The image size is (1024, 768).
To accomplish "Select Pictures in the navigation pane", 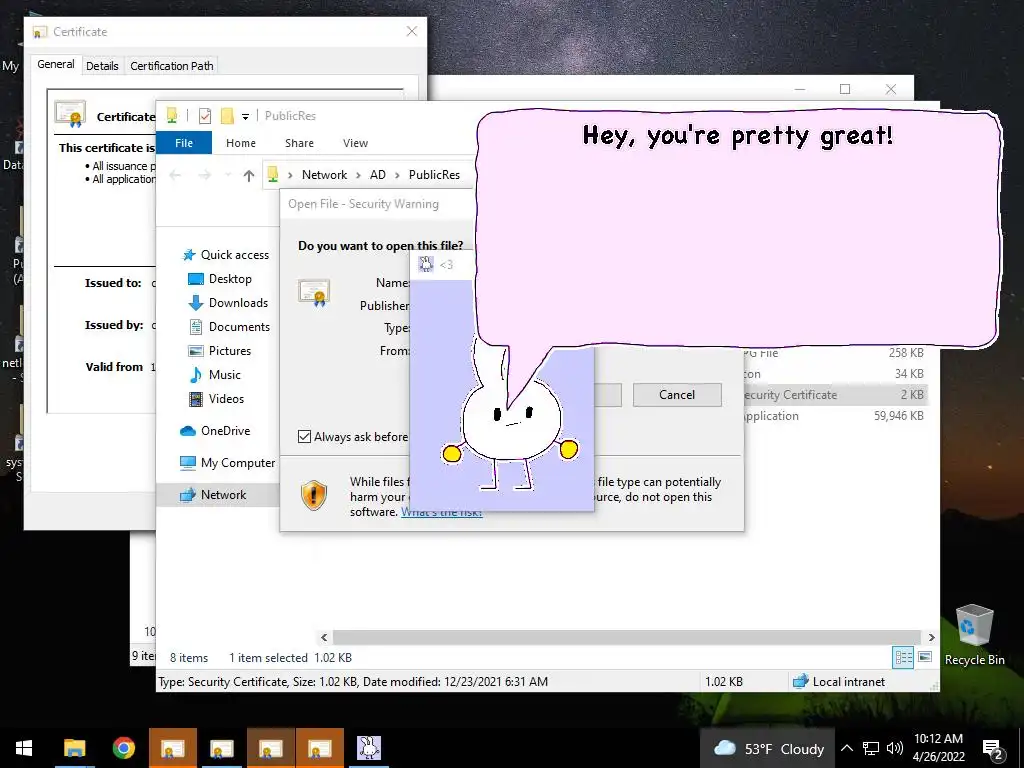I will (x=220, y=351).
